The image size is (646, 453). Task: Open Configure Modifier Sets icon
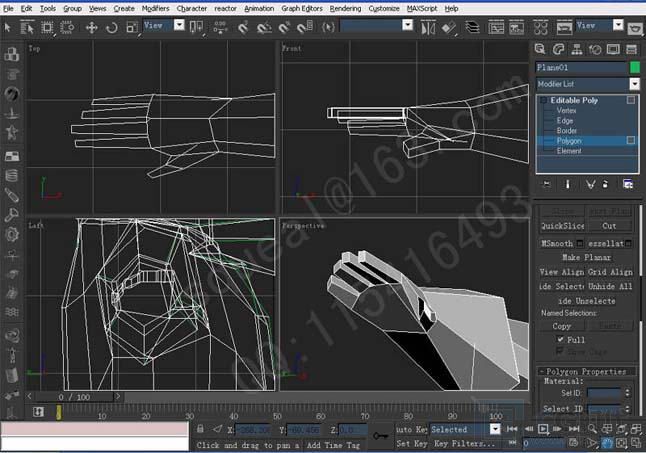pyautogui.click(x=627, y=184)
